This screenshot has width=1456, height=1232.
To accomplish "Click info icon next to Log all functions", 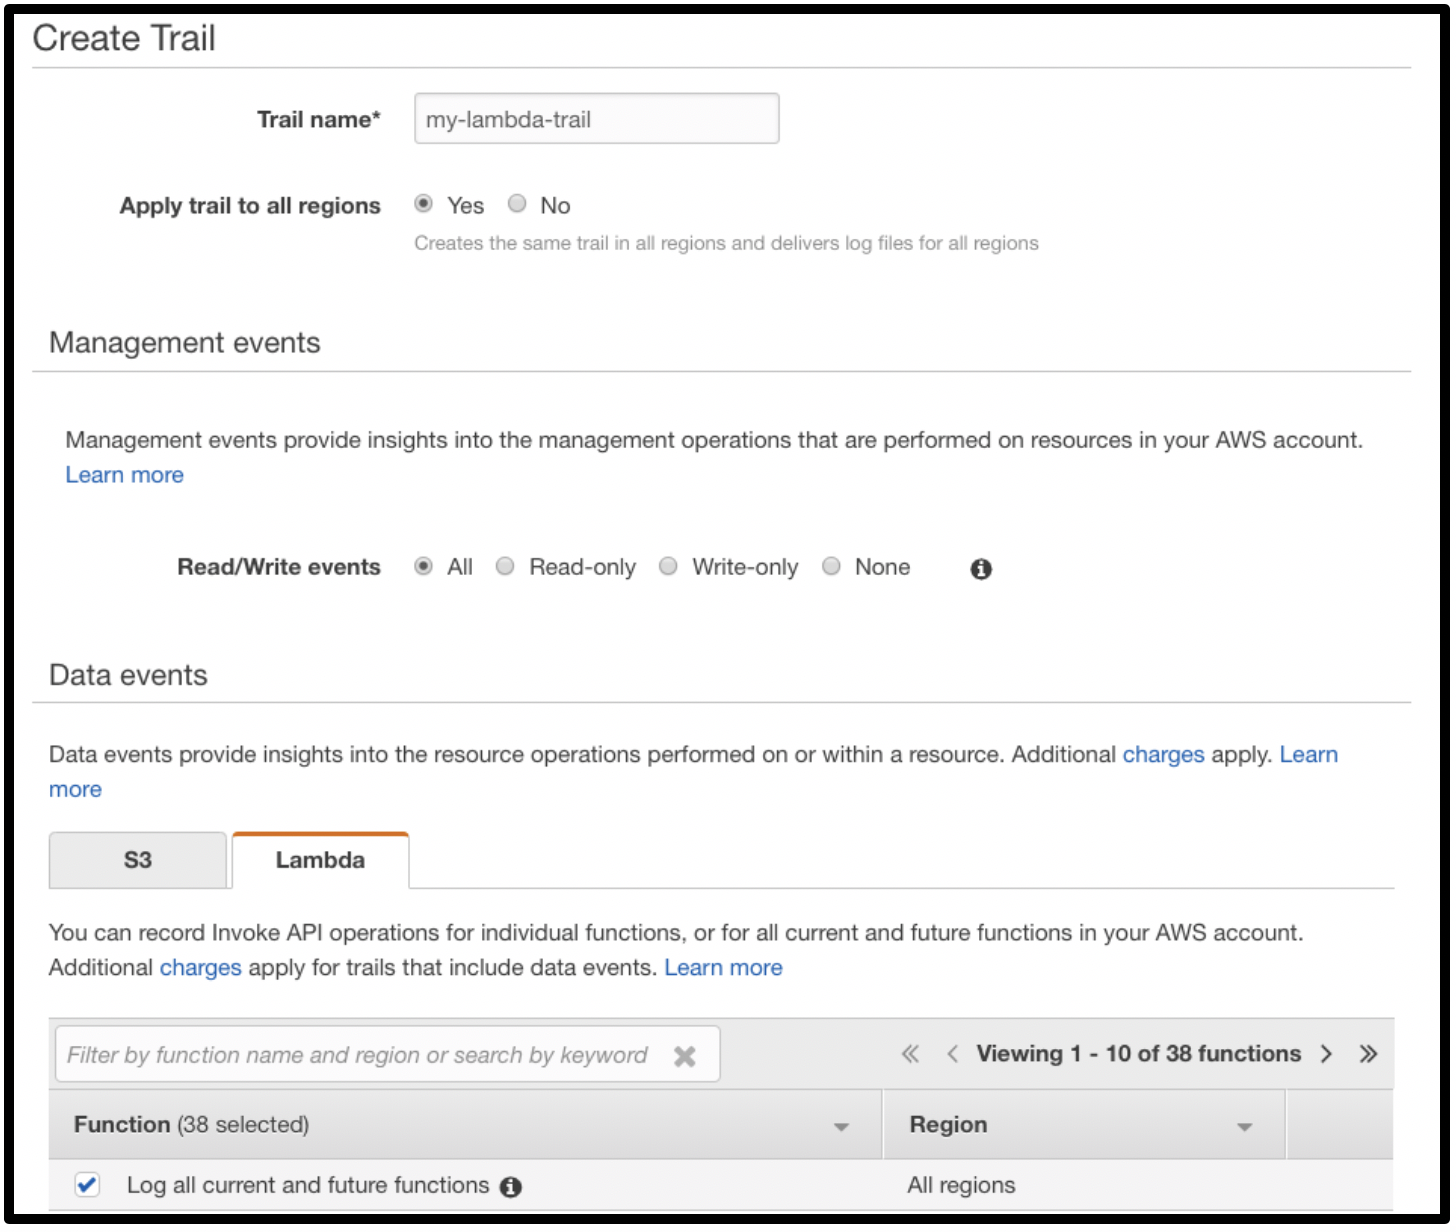I will point(511,1187).
